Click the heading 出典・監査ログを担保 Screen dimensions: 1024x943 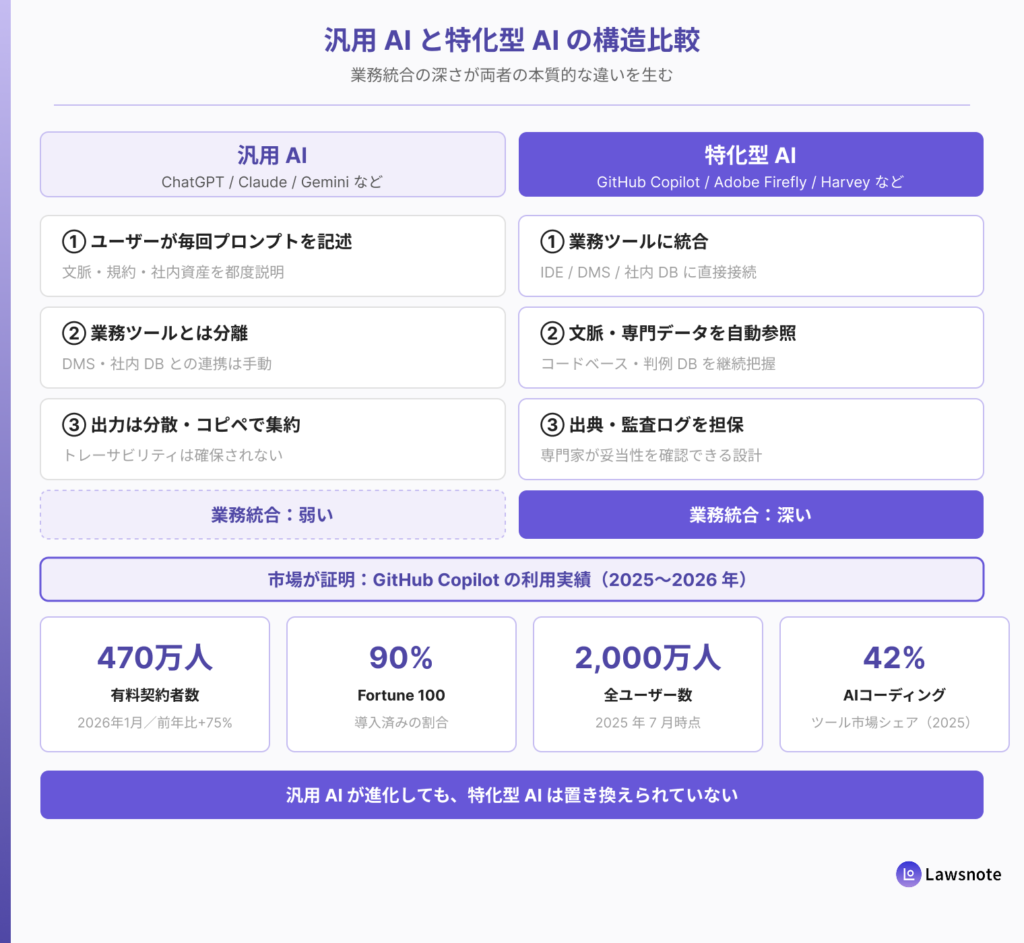642,424
